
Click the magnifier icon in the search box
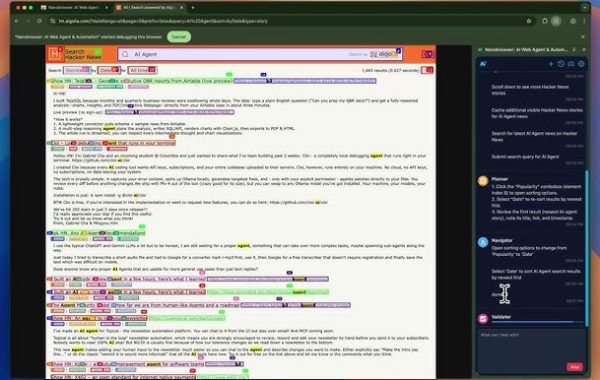tap(125, 54)
